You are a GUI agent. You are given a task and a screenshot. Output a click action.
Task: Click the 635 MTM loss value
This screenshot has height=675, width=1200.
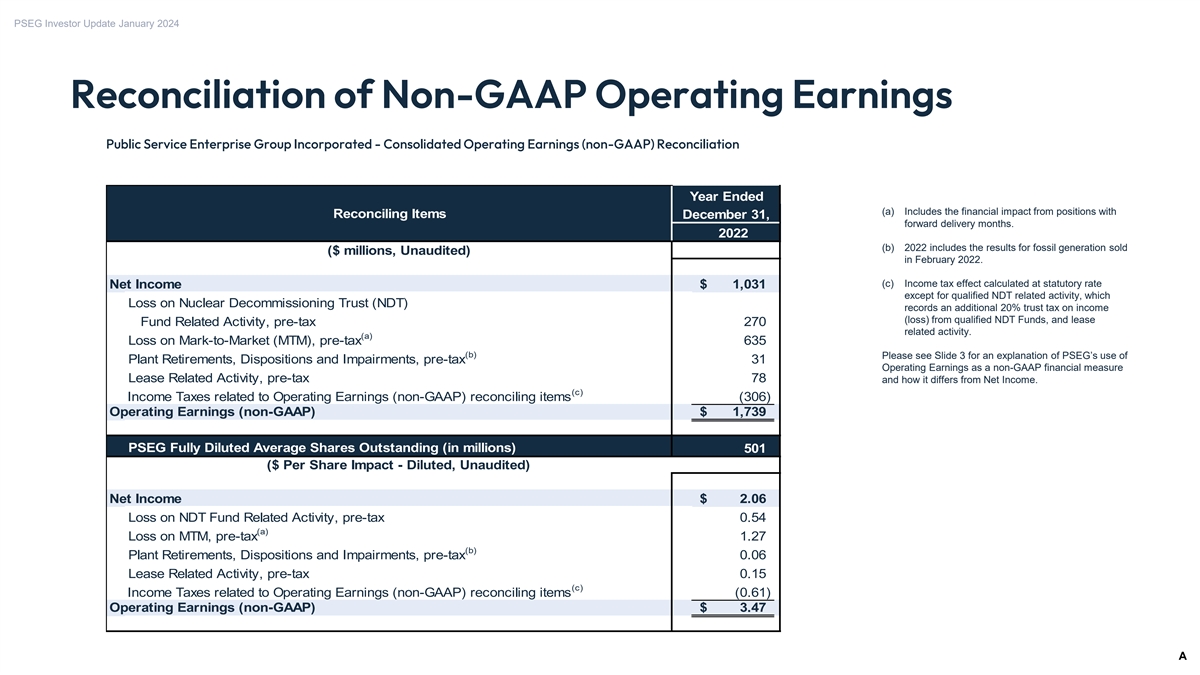pos(754,341)
